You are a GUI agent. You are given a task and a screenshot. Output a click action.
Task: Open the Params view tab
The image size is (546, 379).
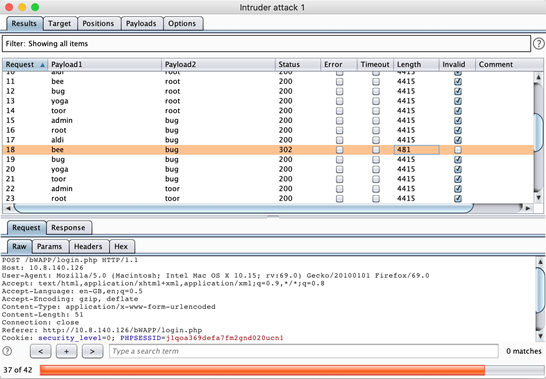click(x=49, y=246)
